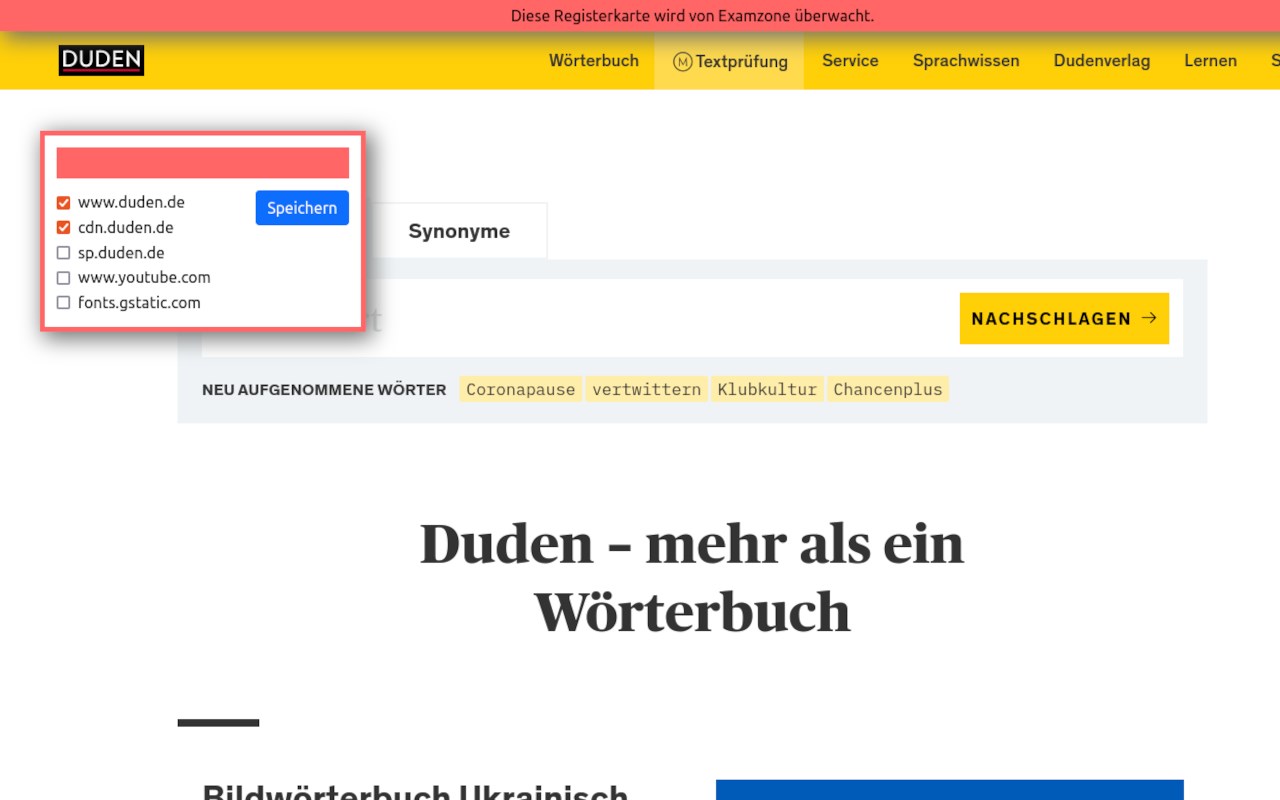Image resolution: width=1280 pixels, height=800 pixels.
Task: Click the Mentor icon beside Textprüfung
Action: 683,62
